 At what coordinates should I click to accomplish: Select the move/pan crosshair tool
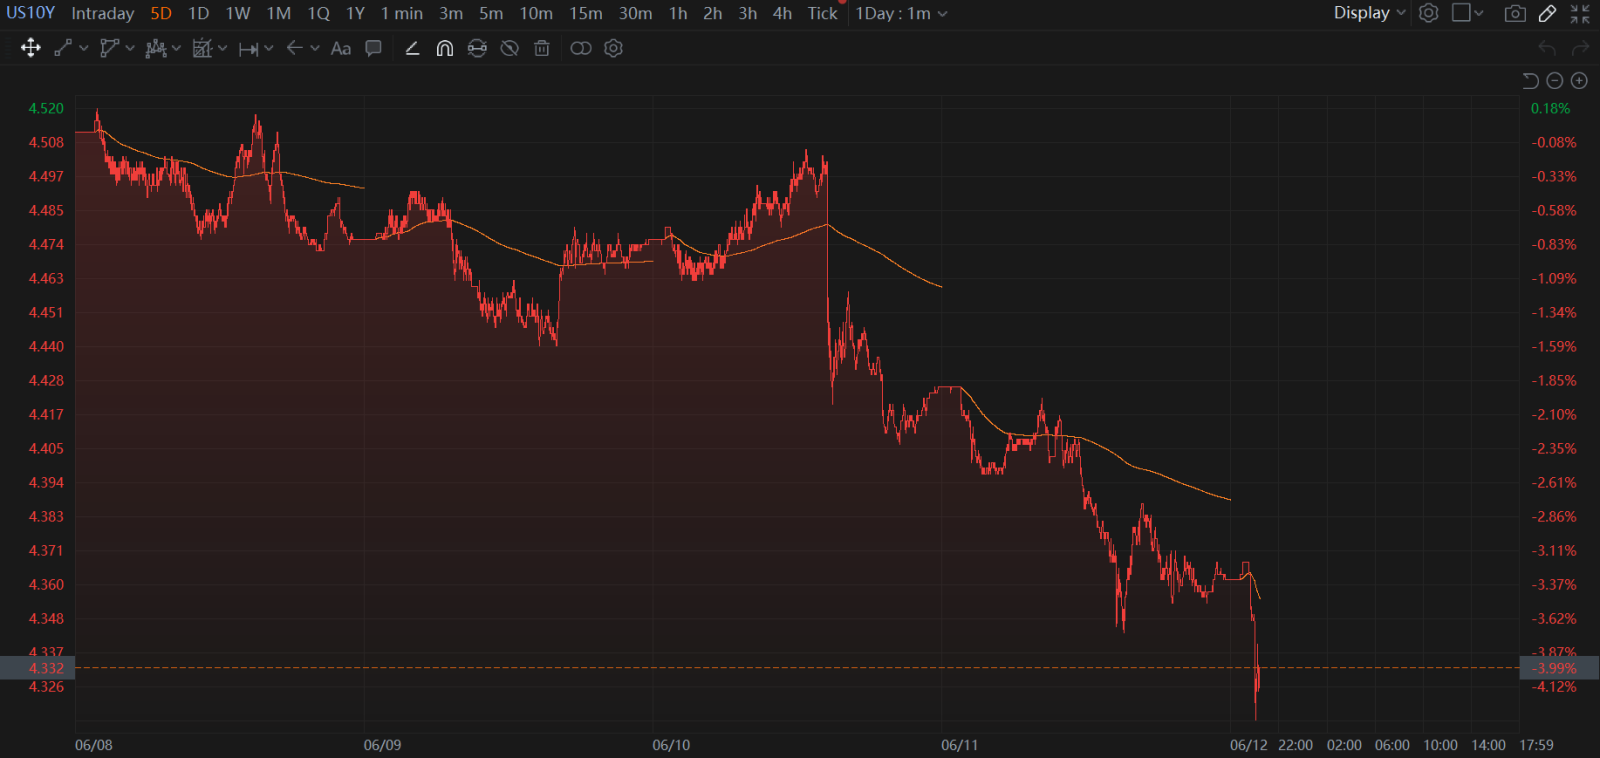31,48
